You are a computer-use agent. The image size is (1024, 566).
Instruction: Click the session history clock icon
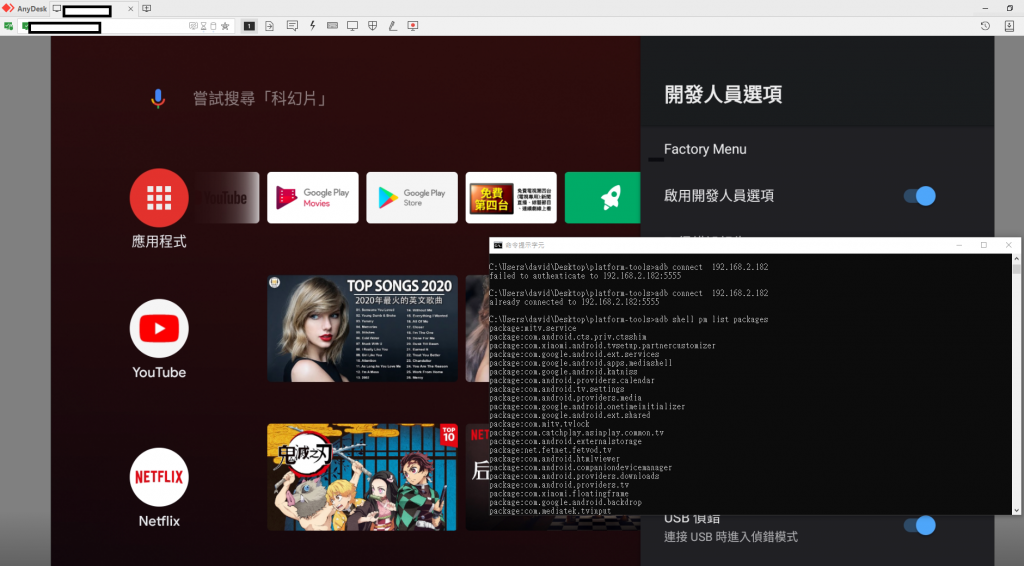click(x=985, y=25)
